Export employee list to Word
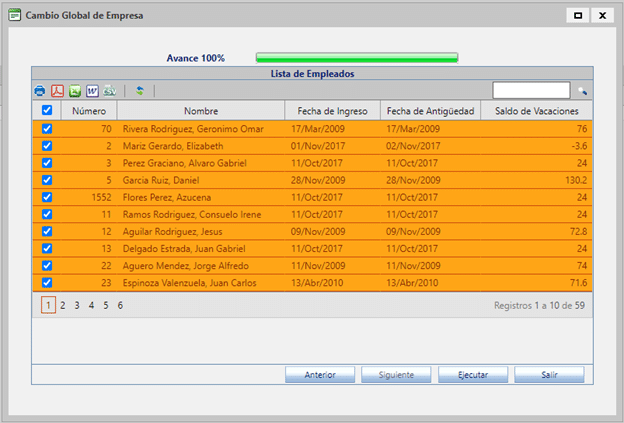624x423 pixels. [x=92, y=91]
